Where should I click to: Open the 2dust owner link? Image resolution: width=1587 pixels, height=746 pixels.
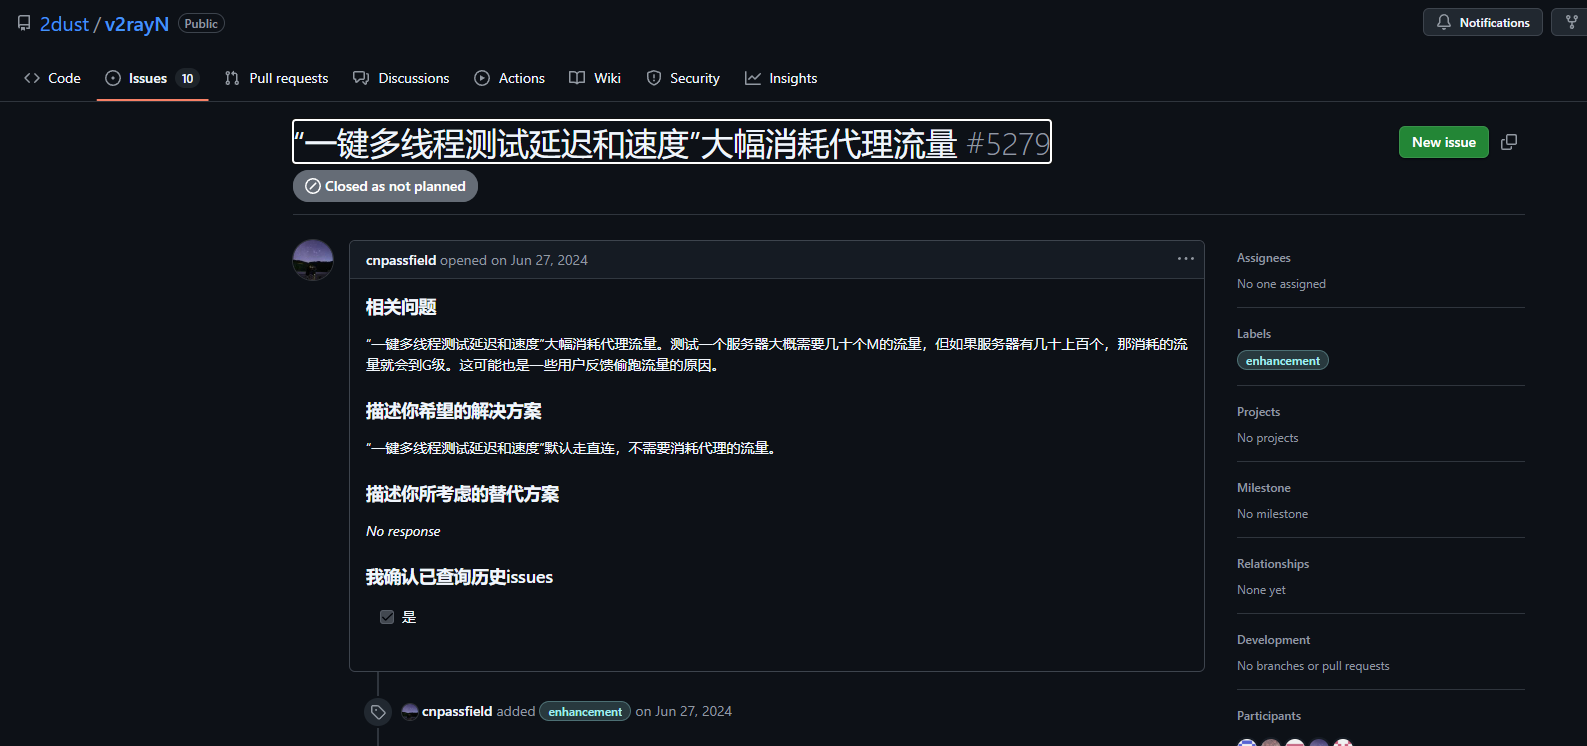[x=65, y=24]
